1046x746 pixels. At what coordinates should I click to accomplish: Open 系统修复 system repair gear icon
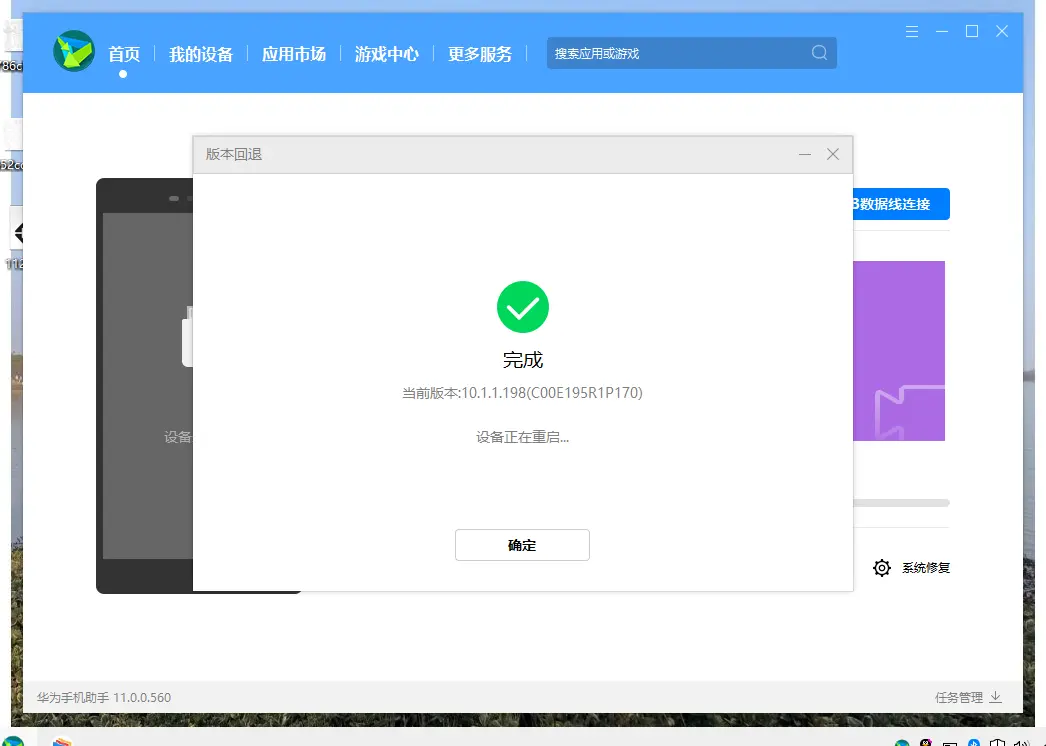click(881, 567)
